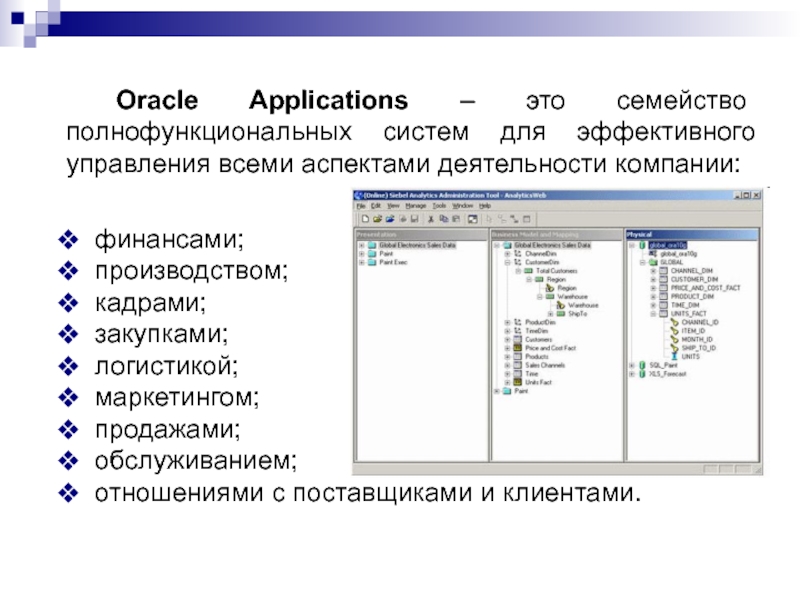Screen dimensions: 800x600
Task: Expand the CHANNEL_DIM table node
Action: 653,271
